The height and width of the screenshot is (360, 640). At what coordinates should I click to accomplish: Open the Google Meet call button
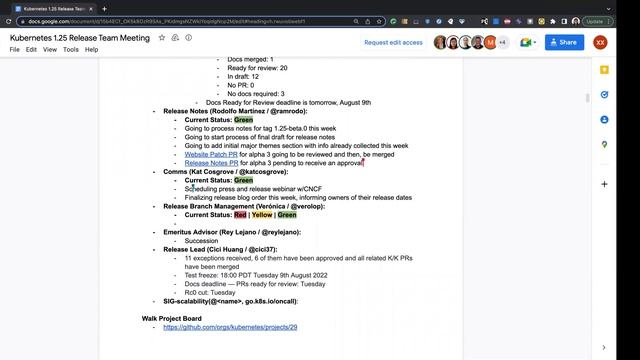[525, 42]
